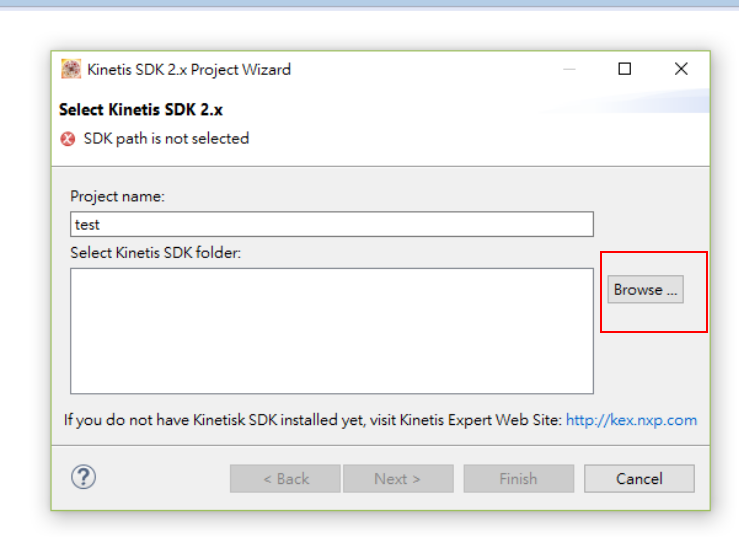Click the 'Select Kinetis SDK 2.x' heading
The height and width of the screenshot is (537, 739).
(138, 110)
